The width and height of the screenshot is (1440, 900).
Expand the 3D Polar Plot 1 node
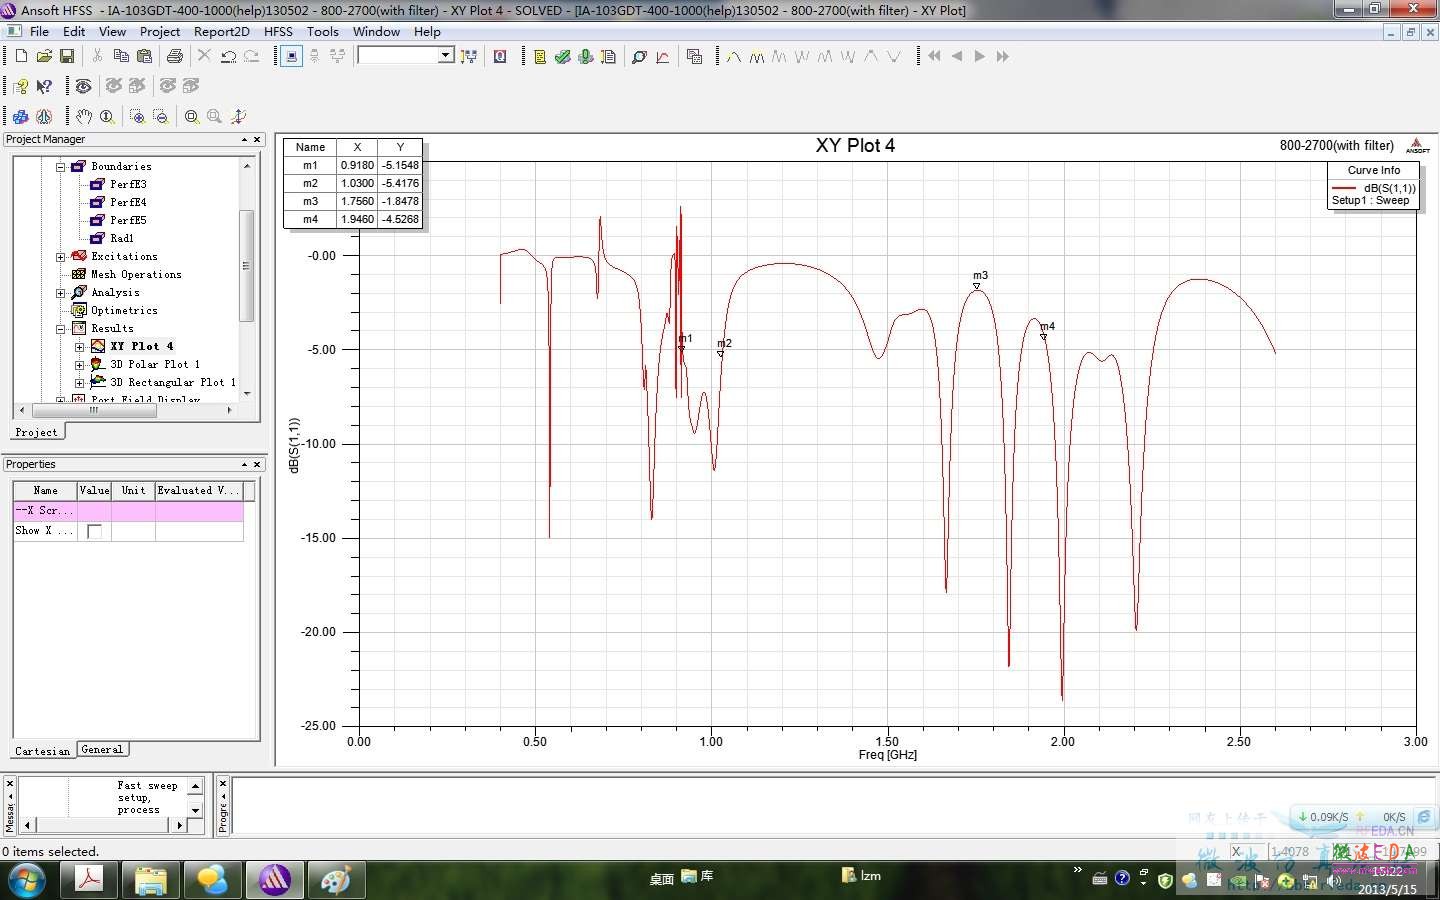pyautogui.click(x=79, y=365)
